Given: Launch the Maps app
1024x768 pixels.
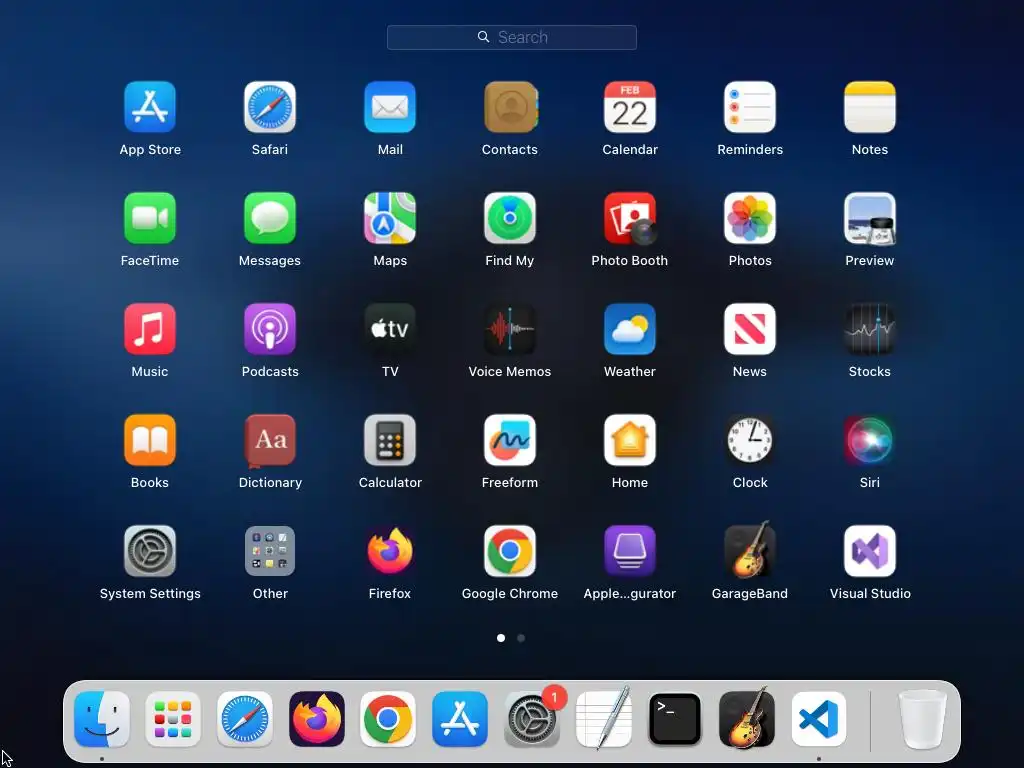Looking at the screenshot, I should pos(390,218).
